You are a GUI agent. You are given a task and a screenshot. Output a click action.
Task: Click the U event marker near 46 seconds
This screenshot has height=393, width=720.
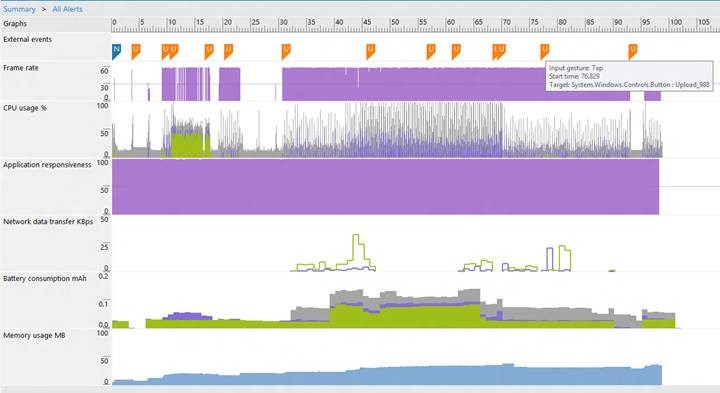tap(371, 51)
